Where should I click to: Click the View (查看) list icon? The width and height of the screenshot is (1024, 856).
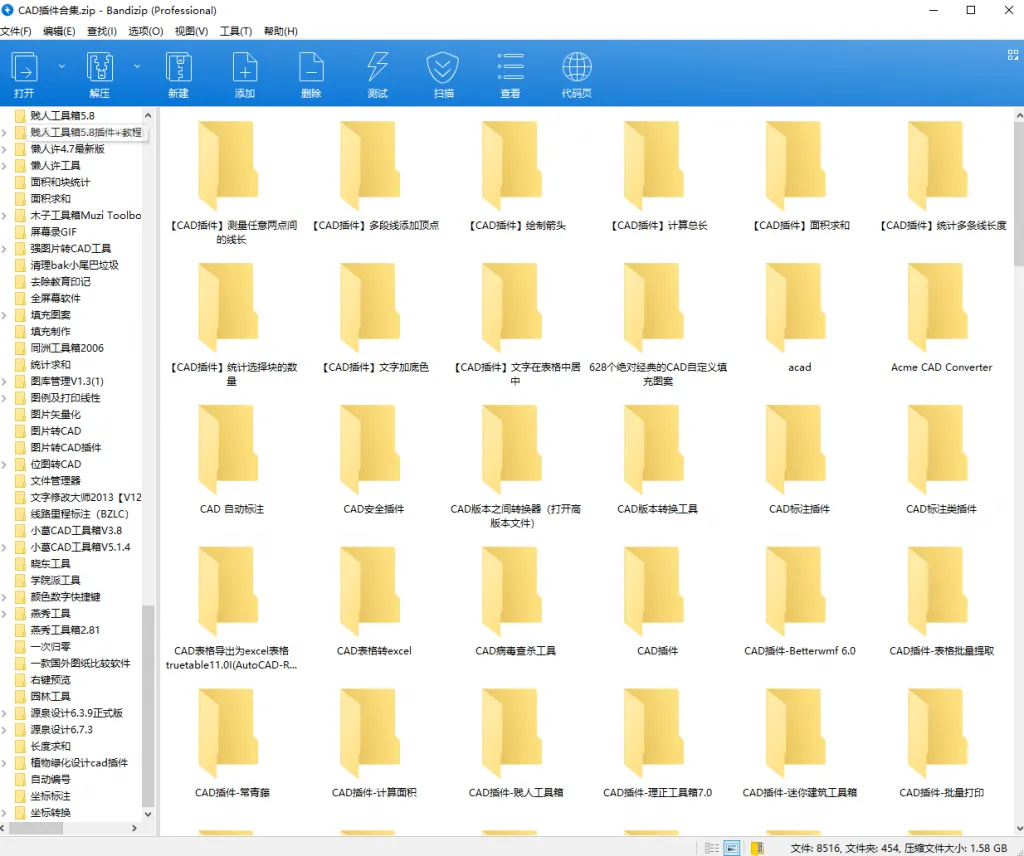(x=510, y=68)
